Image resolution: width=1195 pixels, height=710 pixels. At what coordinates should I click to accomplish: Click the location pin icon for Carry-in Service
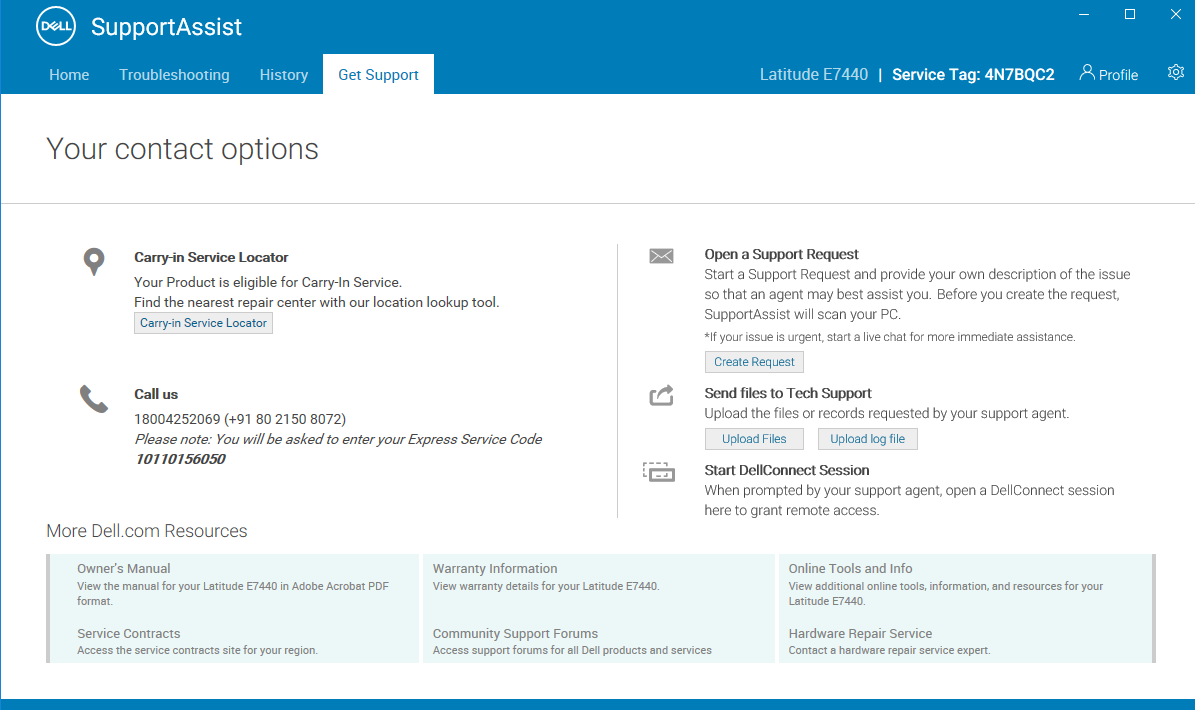(x=93, y=260)
